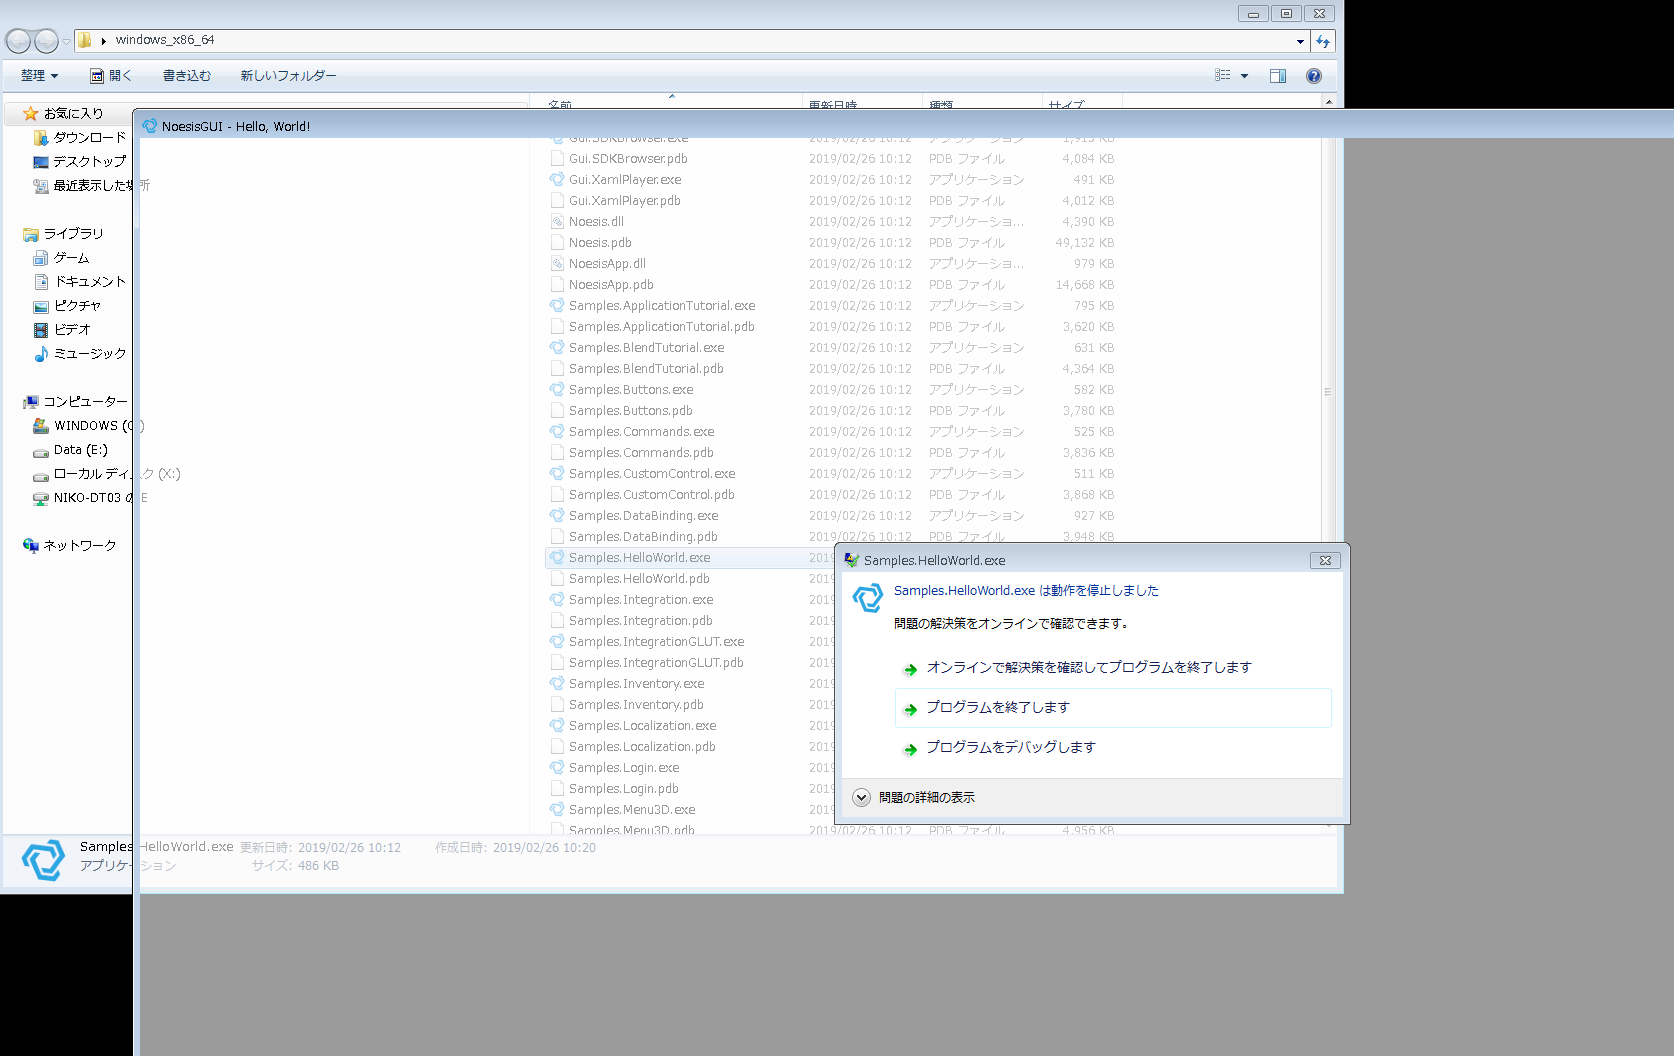Change view mode icon in Explorer toolbar
Screen dimensions: 1674x1056
coord(1223,76)
